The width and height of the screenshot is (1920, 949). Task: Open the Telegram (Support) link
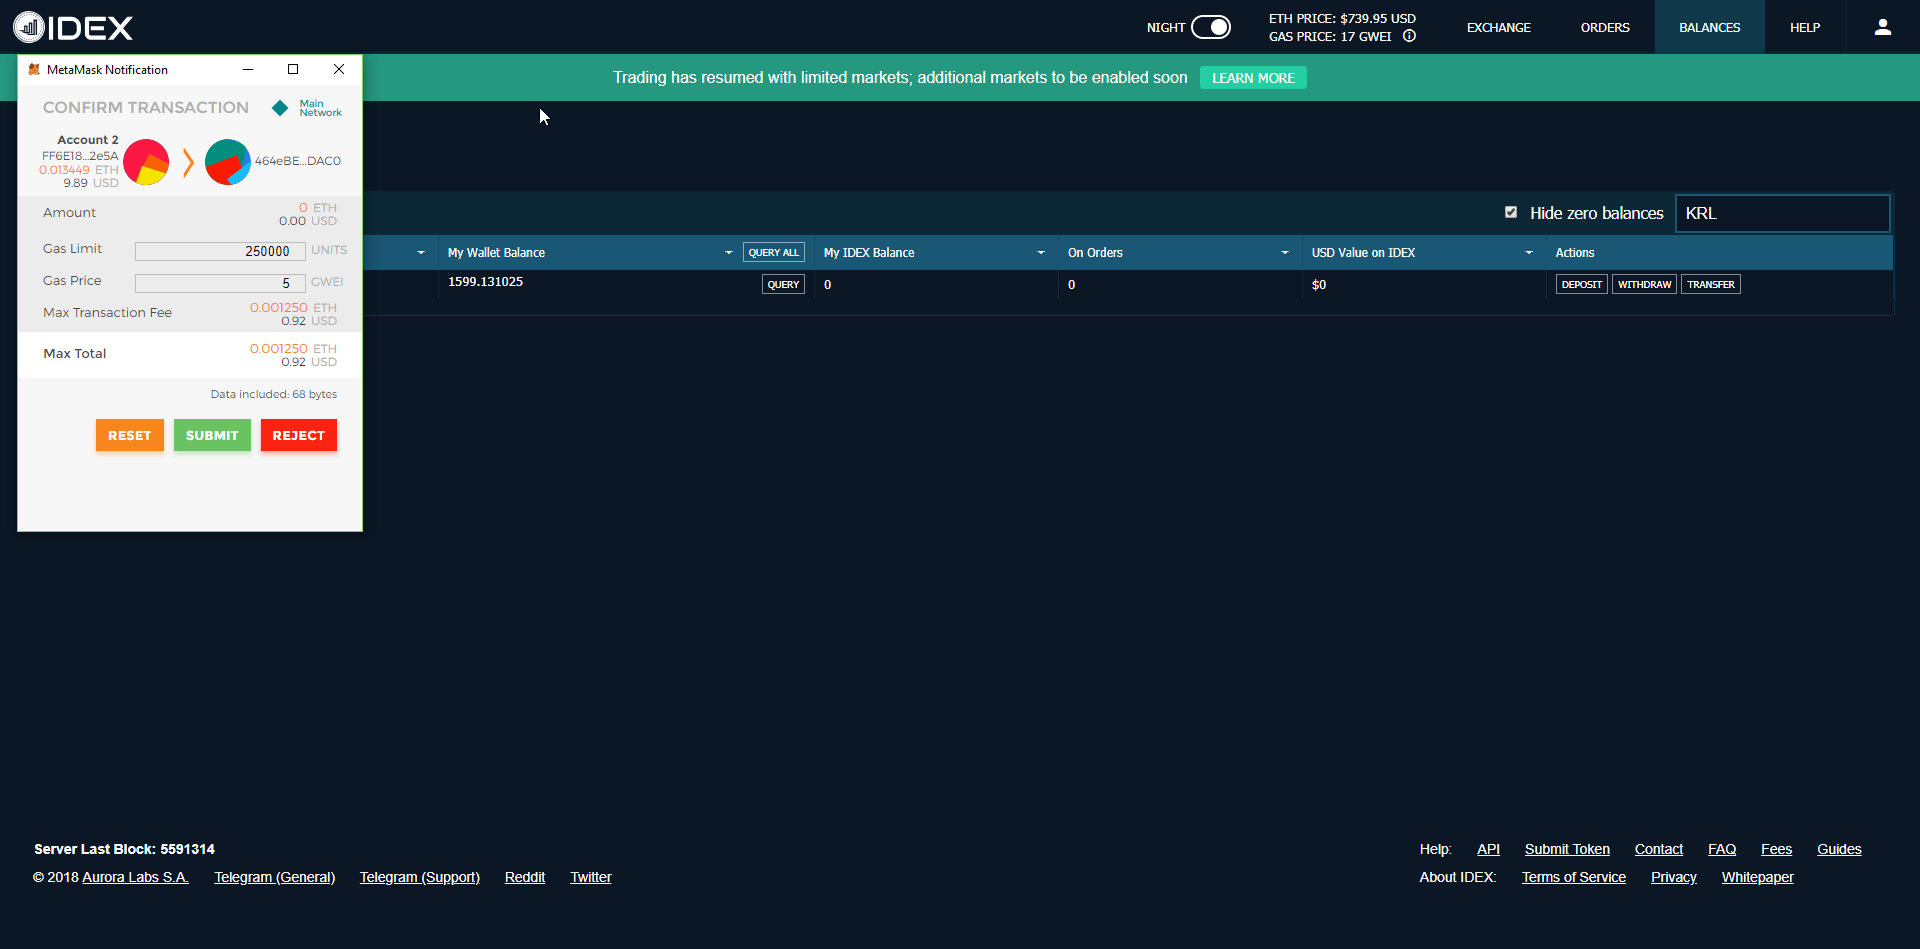point(420,877)
